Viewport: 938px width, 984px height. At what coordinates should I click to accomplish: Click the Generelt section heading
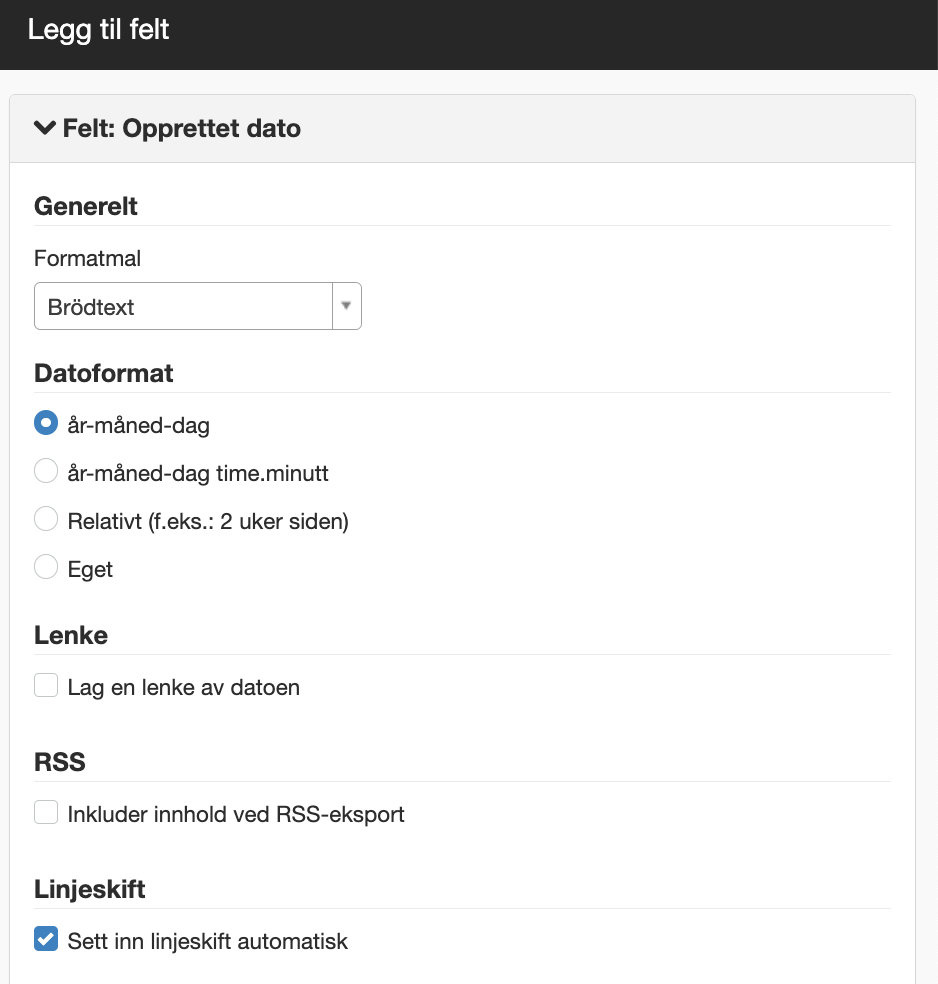click(x=86, y=206)
